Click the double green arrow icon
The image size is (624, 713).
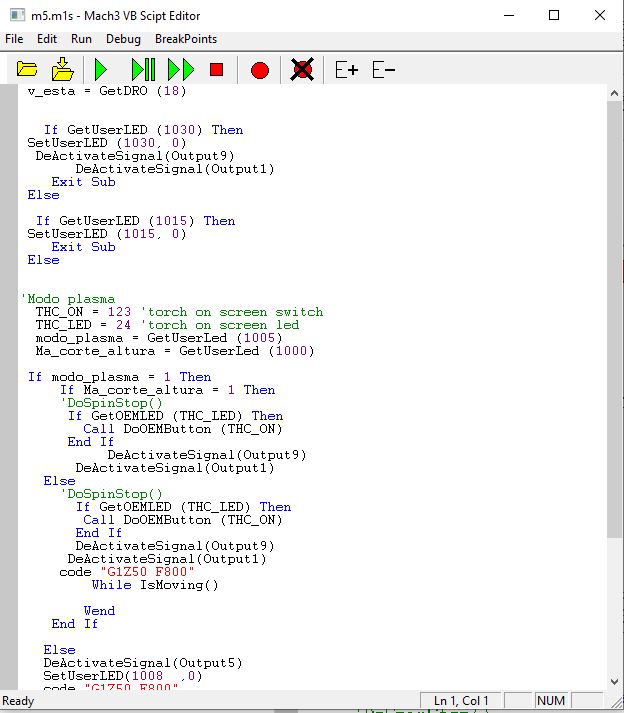[x=181, y=70]
